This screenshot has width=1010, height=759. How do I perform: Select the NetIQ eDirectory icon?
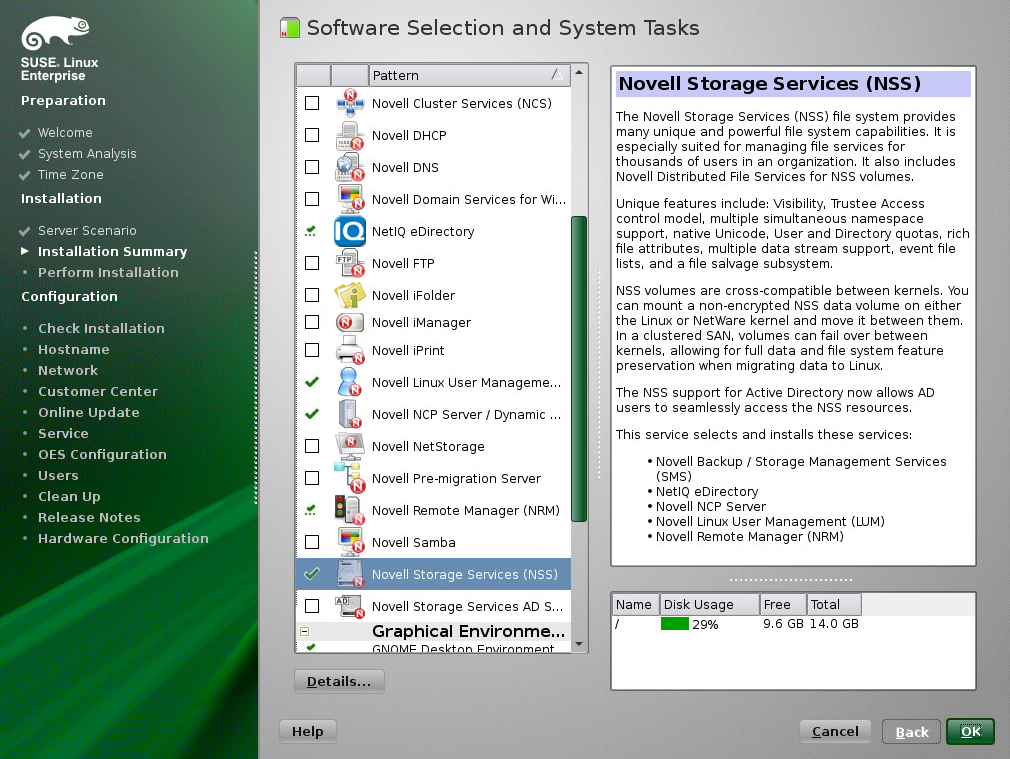coord(348,231)
